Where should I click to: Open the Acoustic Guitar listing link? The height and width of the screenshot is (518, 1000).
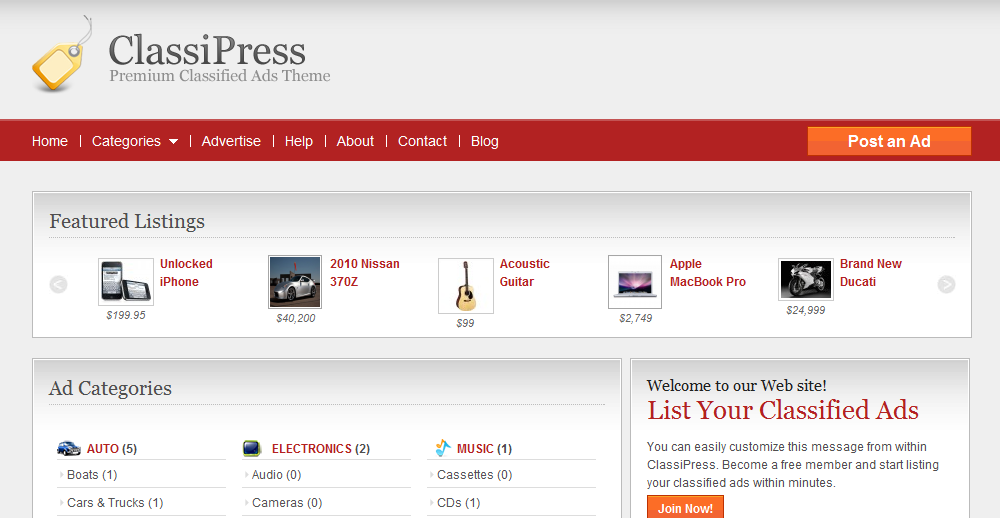point(524,272)
